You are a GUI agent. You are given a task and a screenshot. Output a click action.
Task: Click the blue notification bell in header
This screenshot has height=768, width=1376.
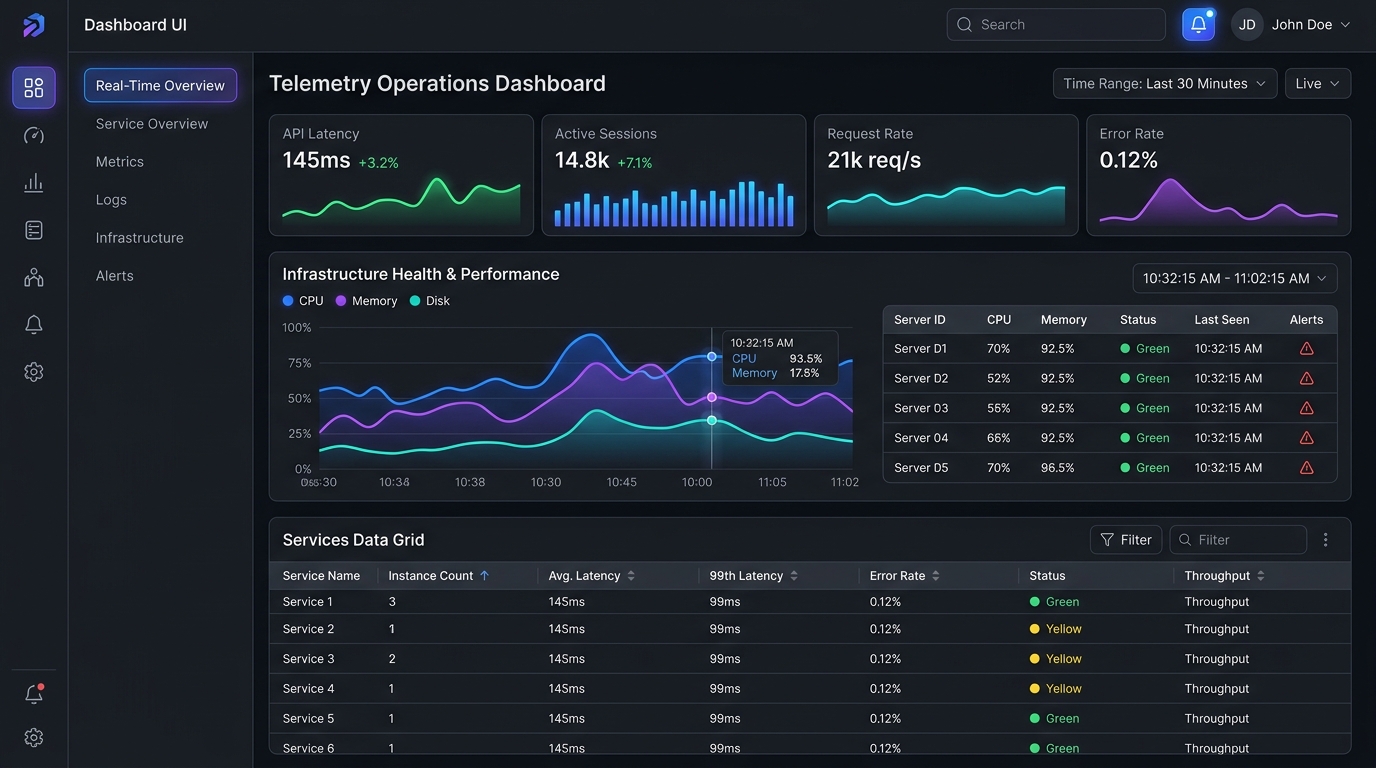[1198, 24]
